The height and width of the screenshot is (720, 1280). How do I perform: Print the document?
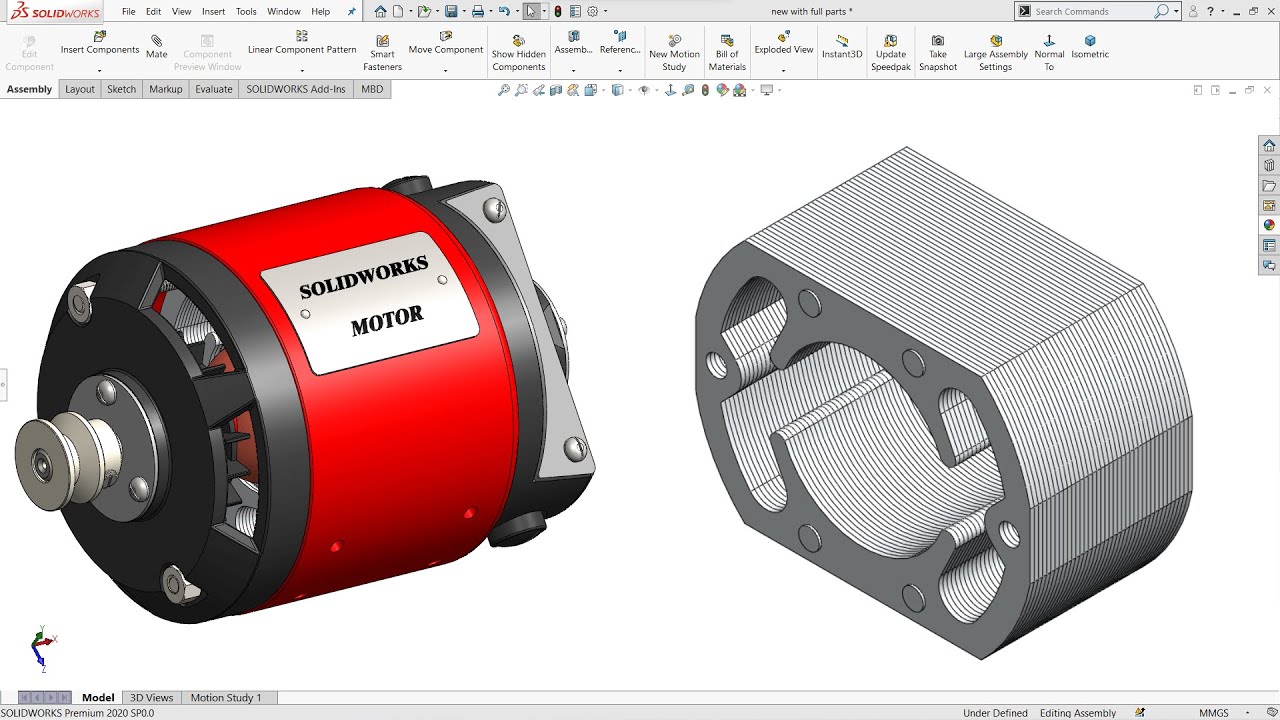[478, 11]
